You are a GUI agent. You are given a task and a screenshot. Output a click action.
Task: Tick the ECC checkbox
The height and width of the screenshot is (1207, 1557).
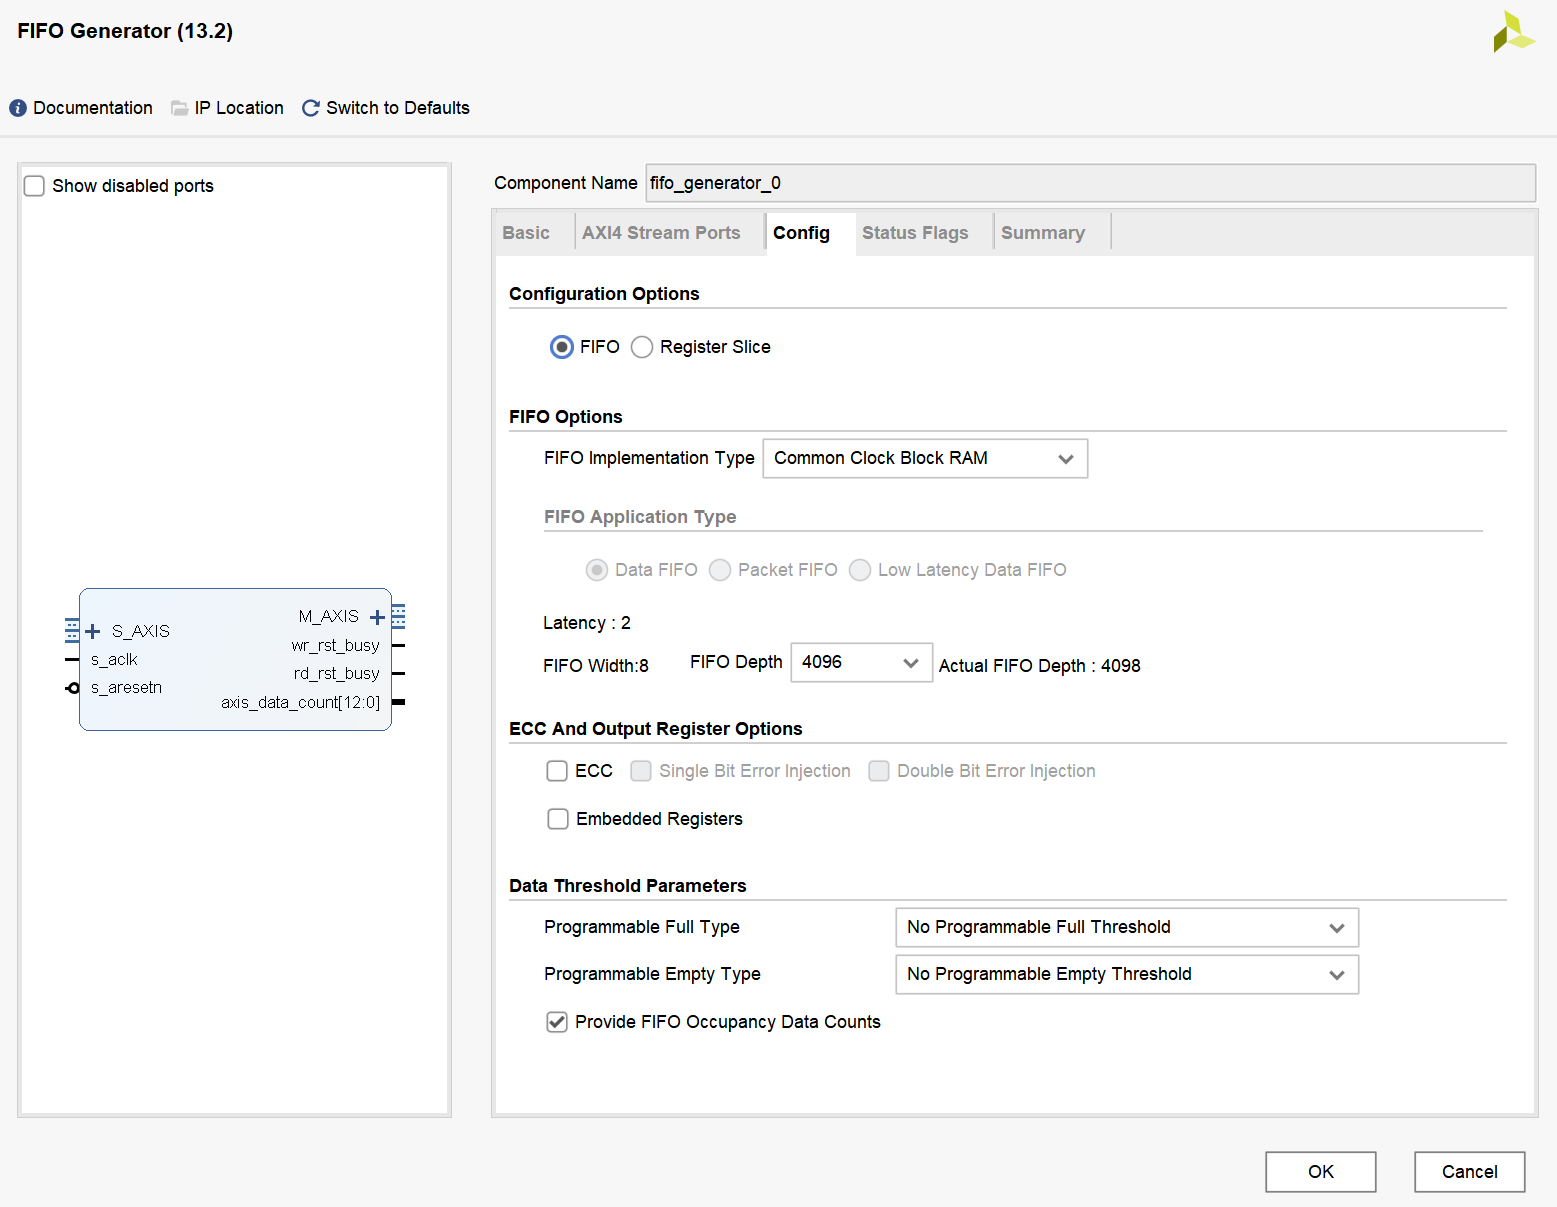(557, 771)
